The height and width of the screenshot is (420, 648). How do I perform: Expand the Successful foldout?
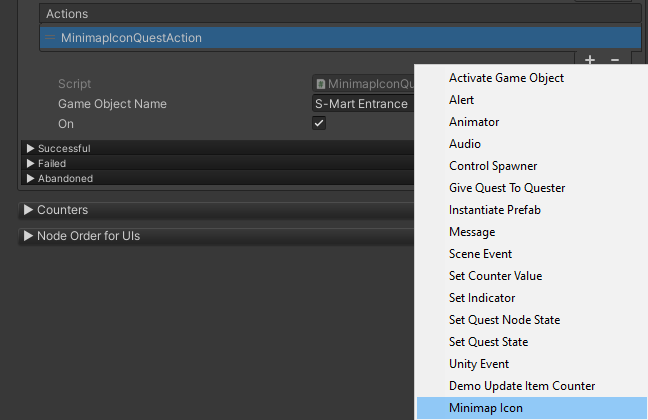[31, 148]
